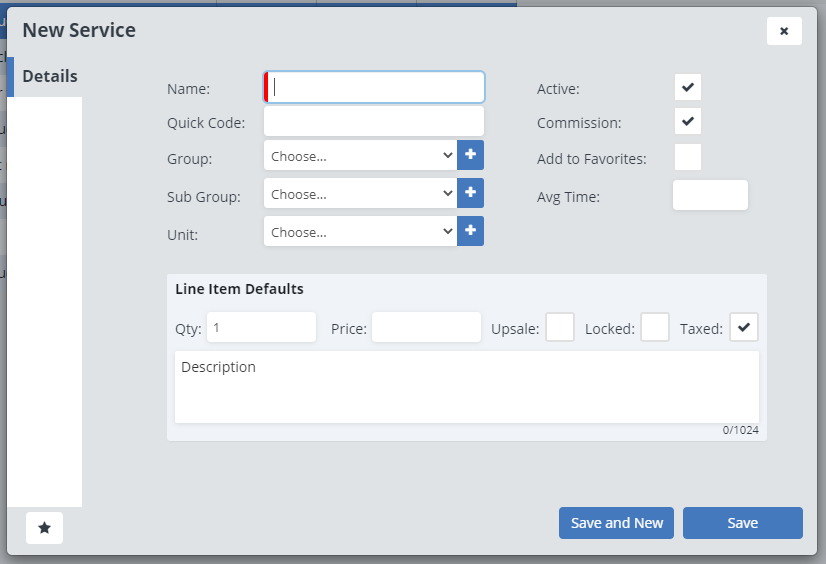Open the Group dropdown
This screenshot has height=564, width=826.
(x=361, y=156)
